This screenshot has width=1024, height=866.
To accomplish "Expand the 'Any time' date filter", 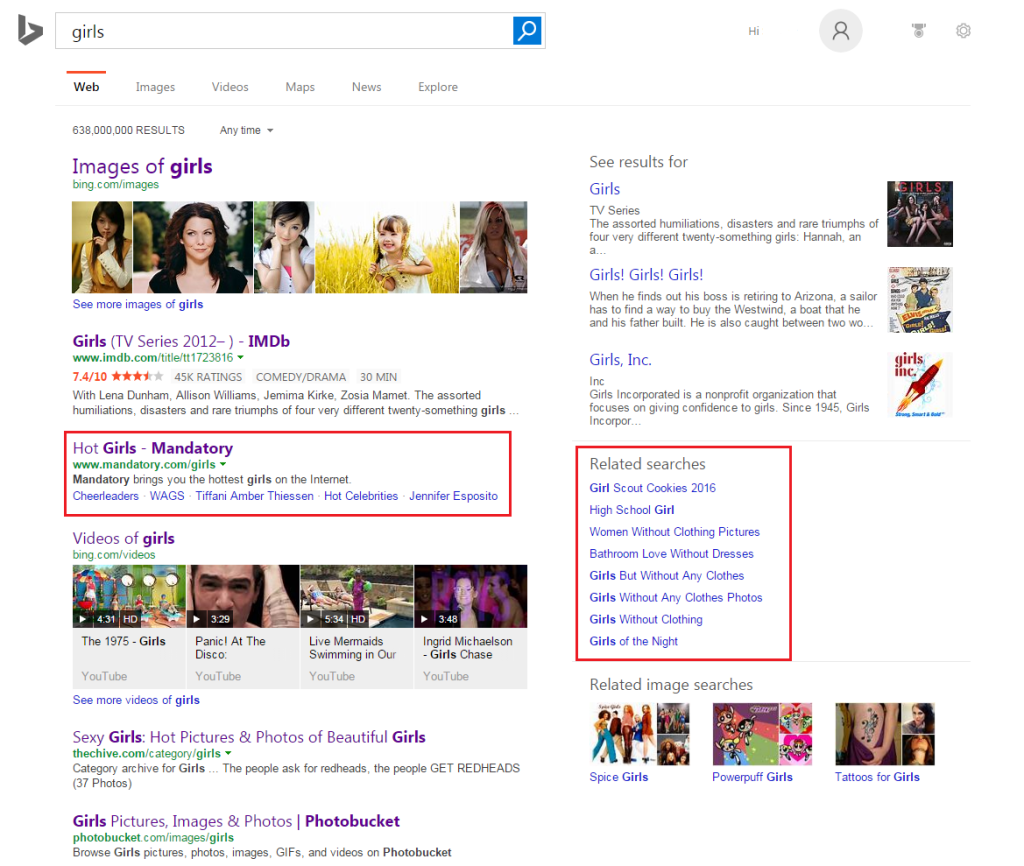I will [x=247, y=130].
